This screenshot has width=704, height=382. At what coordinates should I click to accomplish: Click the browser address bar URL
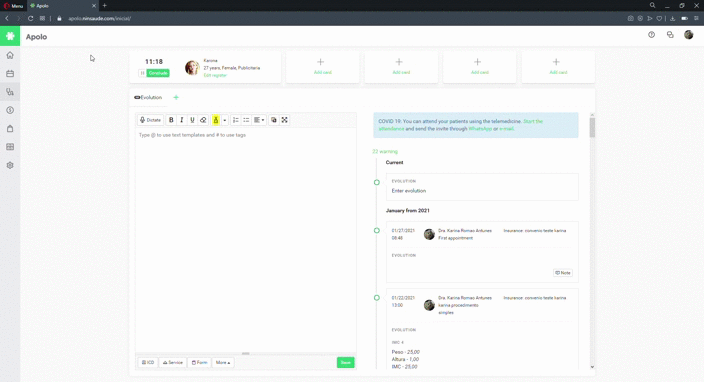pyautogui.click(x=99, y=18)
